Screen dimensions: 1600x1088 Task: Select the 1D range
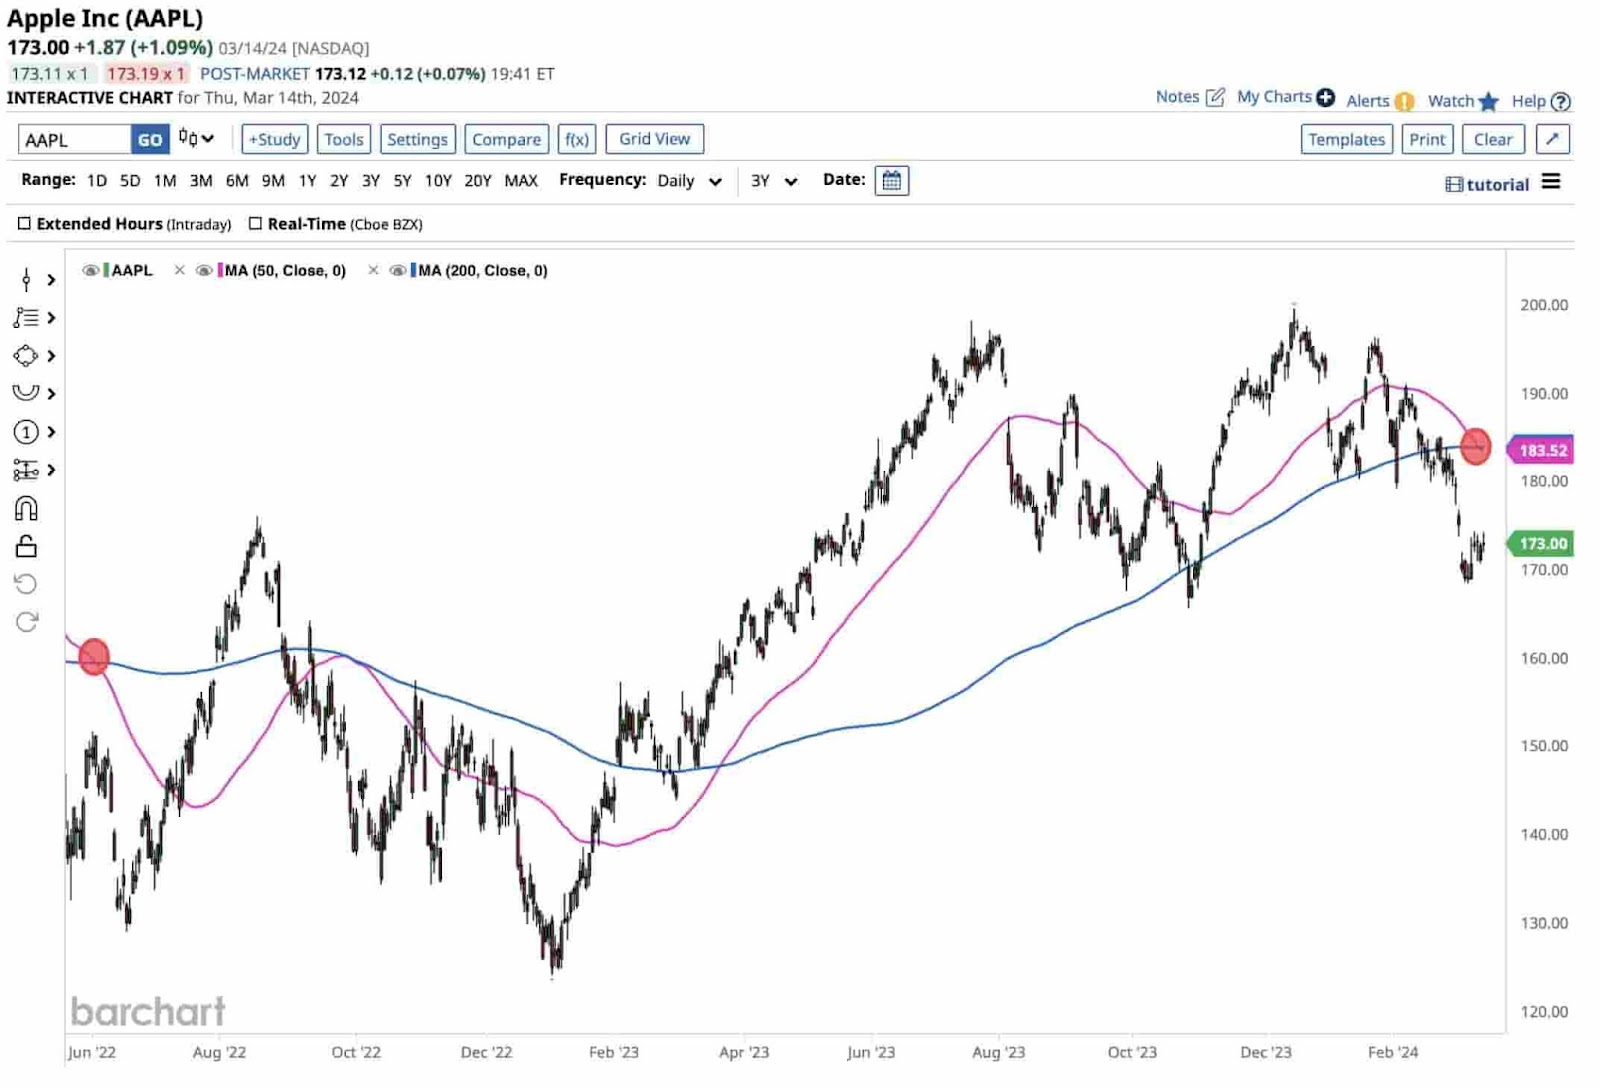(x=97, y=181)
